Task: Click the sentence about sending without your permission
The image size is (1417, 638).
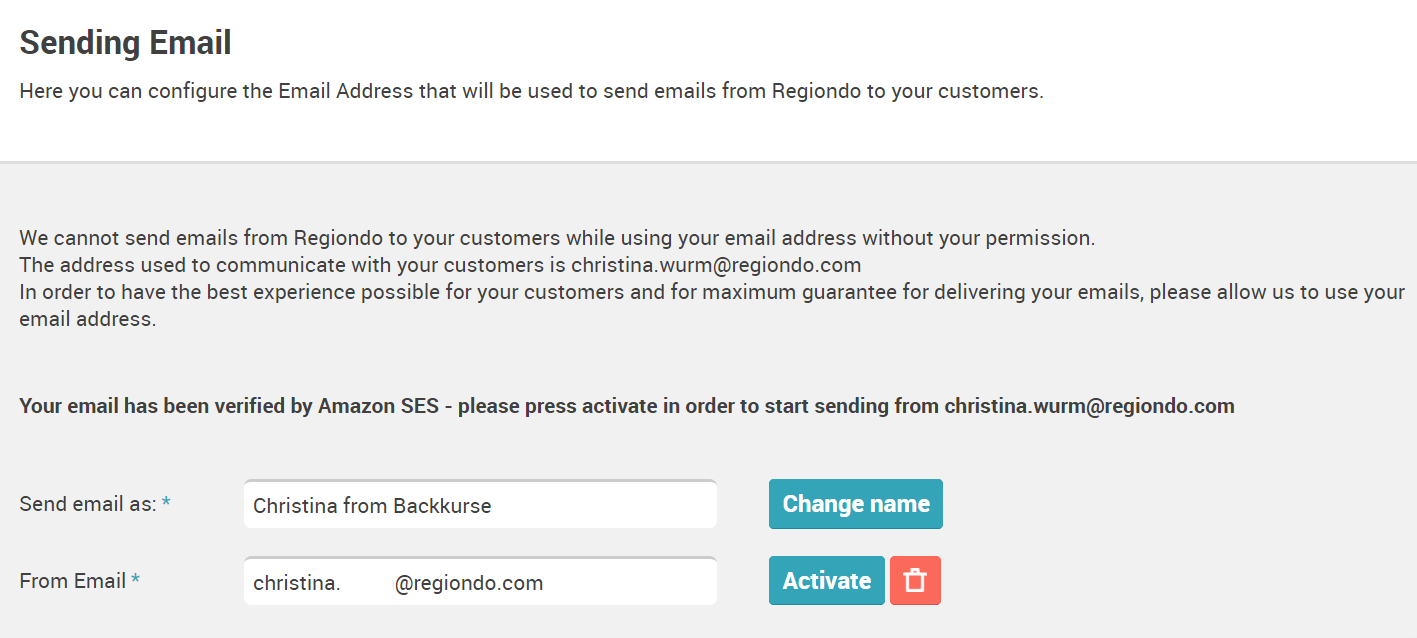Action: (x=557, y=238)
